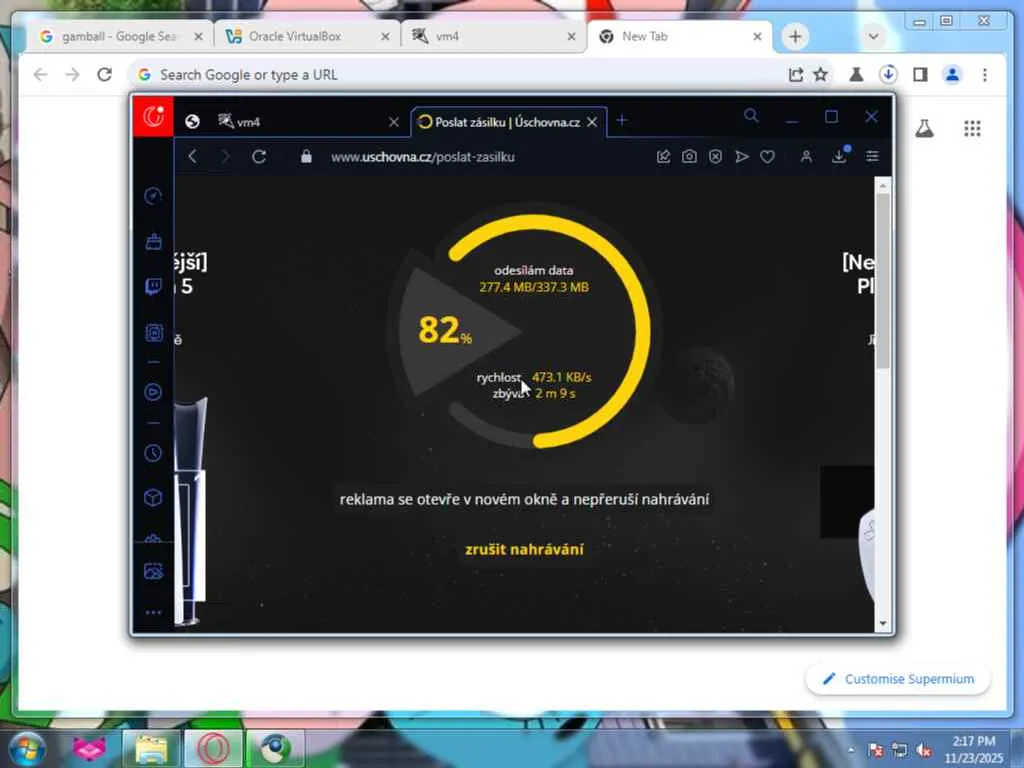This screenshot has height=768, width=1024.
Task: Click the Chrome bookmark star icon
Action: click(821, 75)
